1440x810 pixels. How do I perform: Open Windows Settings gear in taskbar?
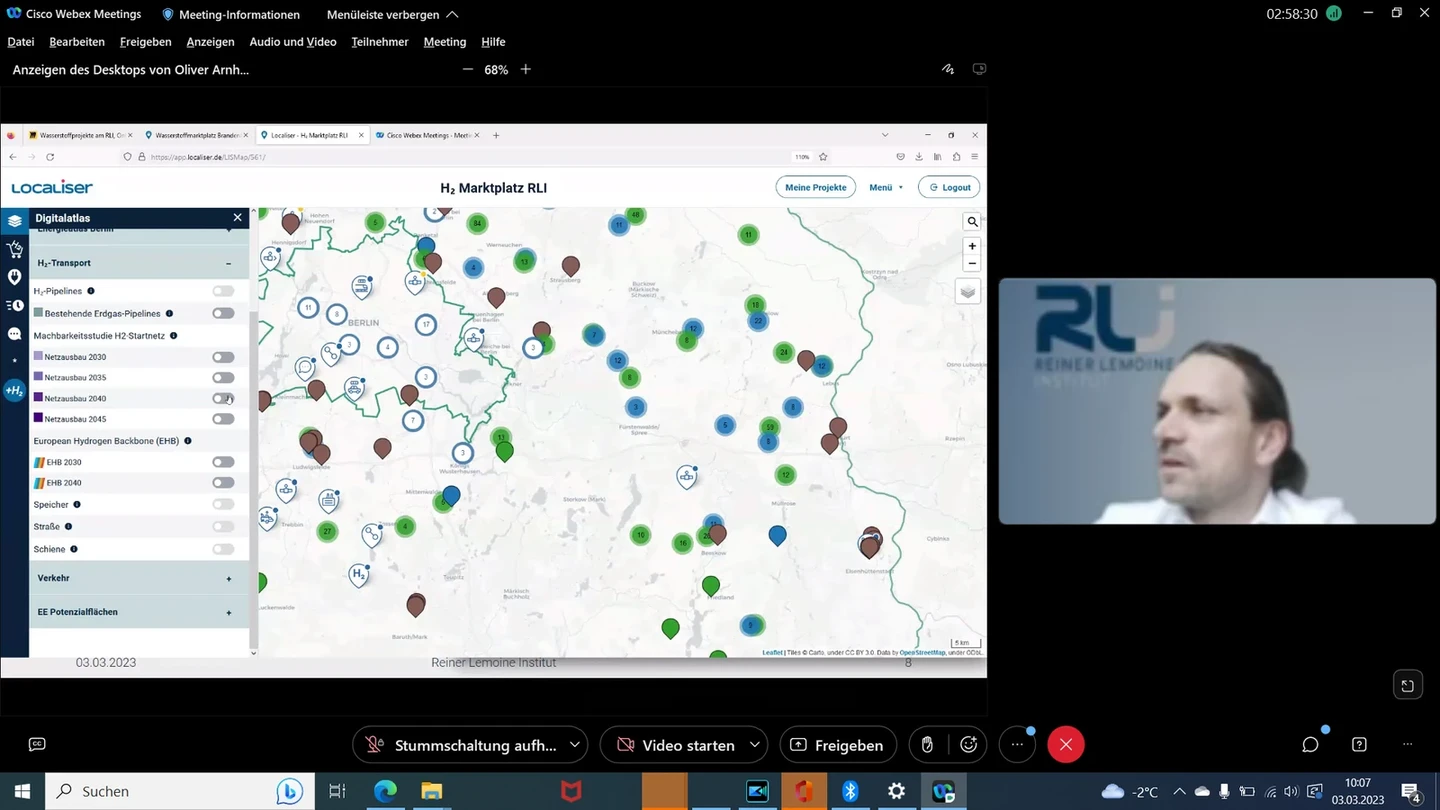pyautogui.click(x=896, y=791)
